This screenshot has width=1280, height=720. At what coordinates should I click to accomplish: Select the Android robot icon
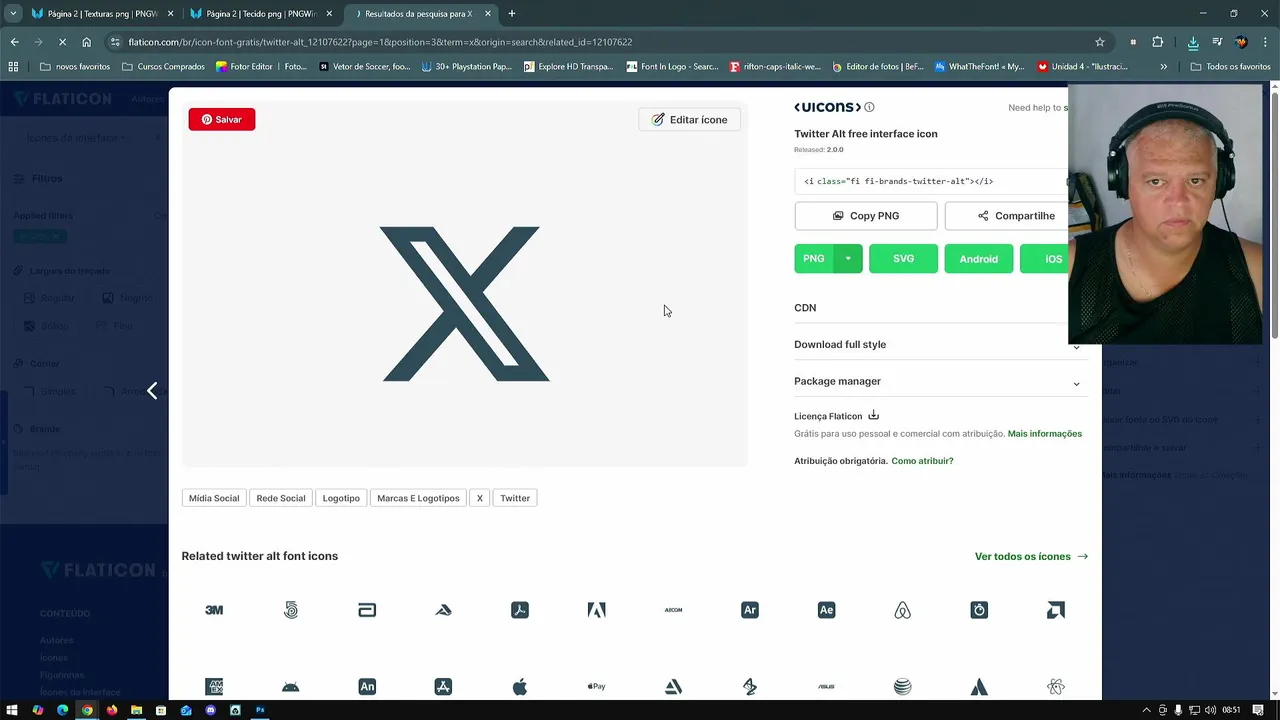291,686
